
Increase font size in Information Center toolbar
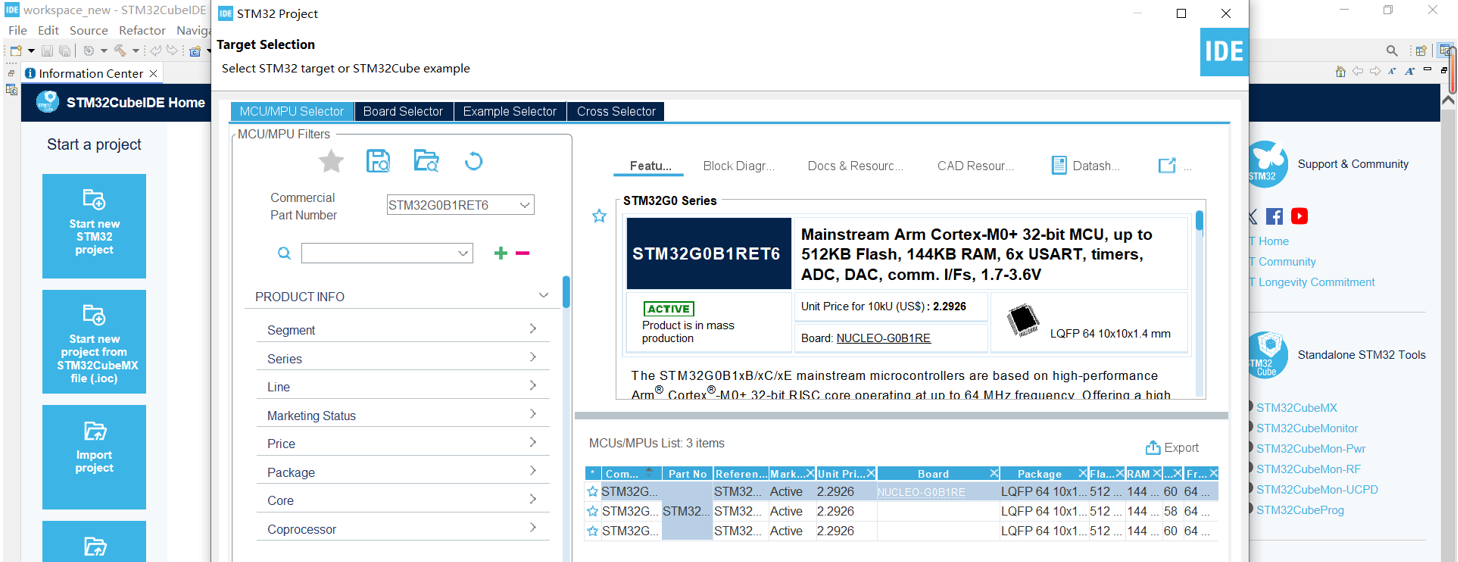(x=1410, y=71)
